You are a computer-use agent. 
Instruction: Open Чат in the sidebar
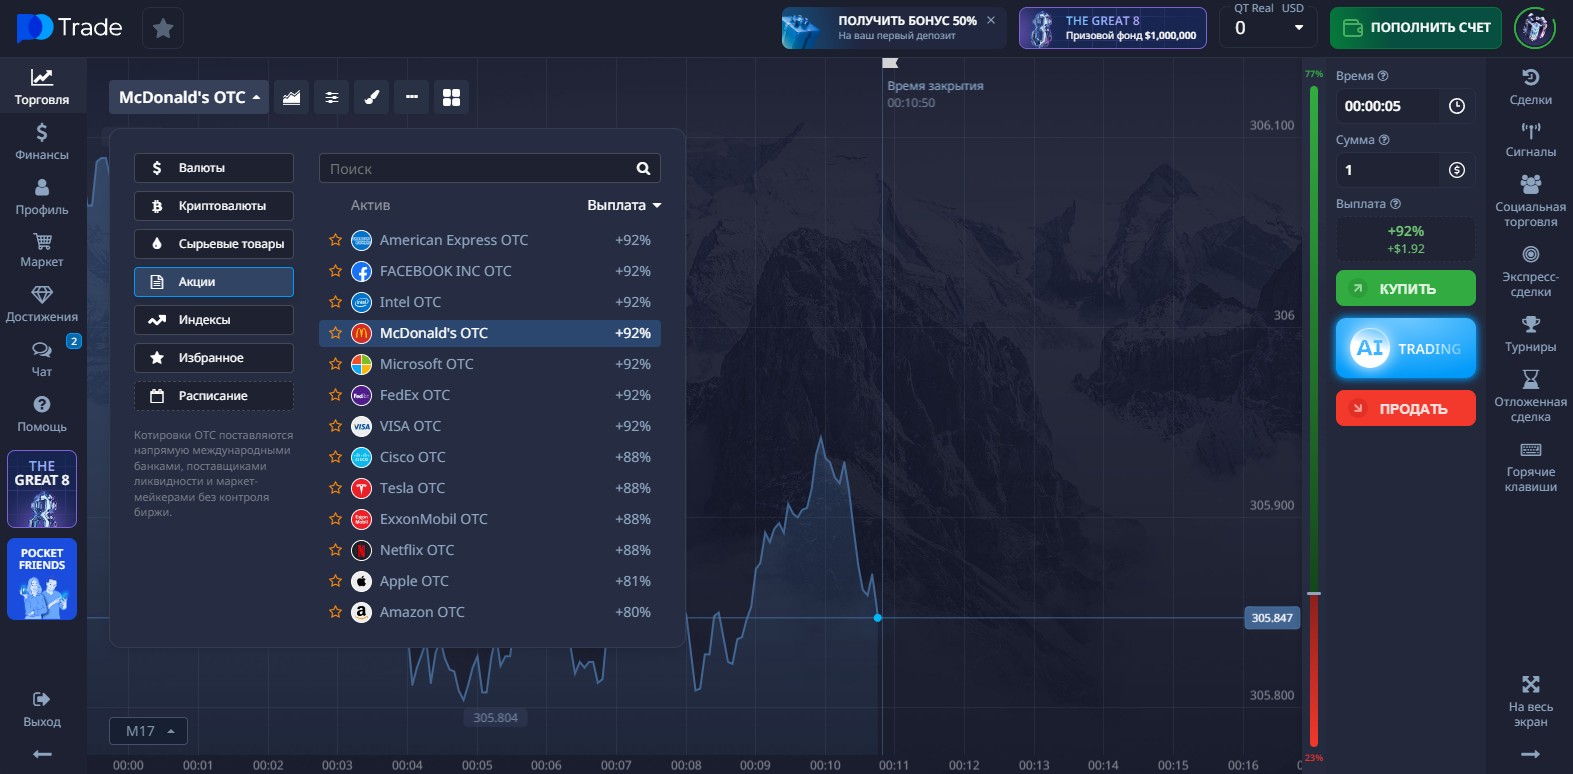coord(42,359)
